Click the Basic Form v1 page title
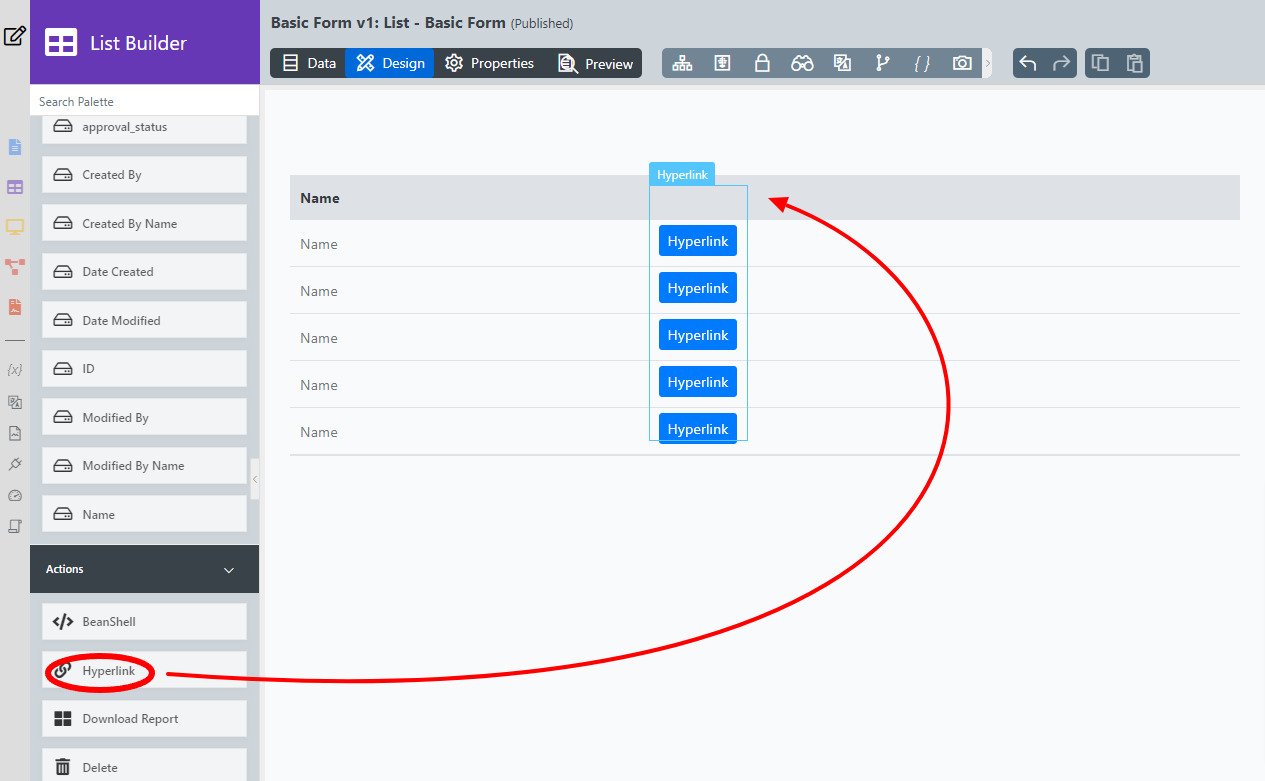This screenshot has height=781, width=1265. click(388, 22)
